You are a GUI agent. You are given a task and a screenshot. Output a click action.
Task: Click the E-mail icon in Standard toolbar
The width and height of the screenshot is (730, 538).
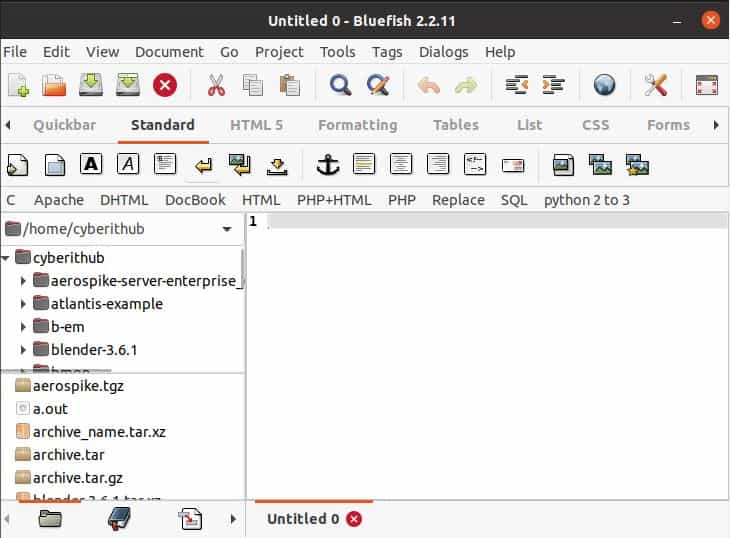click(x=513, y=165)
